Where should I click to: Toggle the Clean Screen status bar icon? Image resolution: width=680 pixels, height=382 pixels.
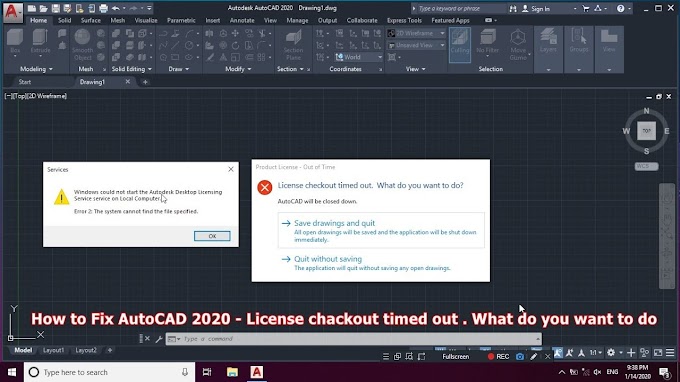(x=658, y=353)
